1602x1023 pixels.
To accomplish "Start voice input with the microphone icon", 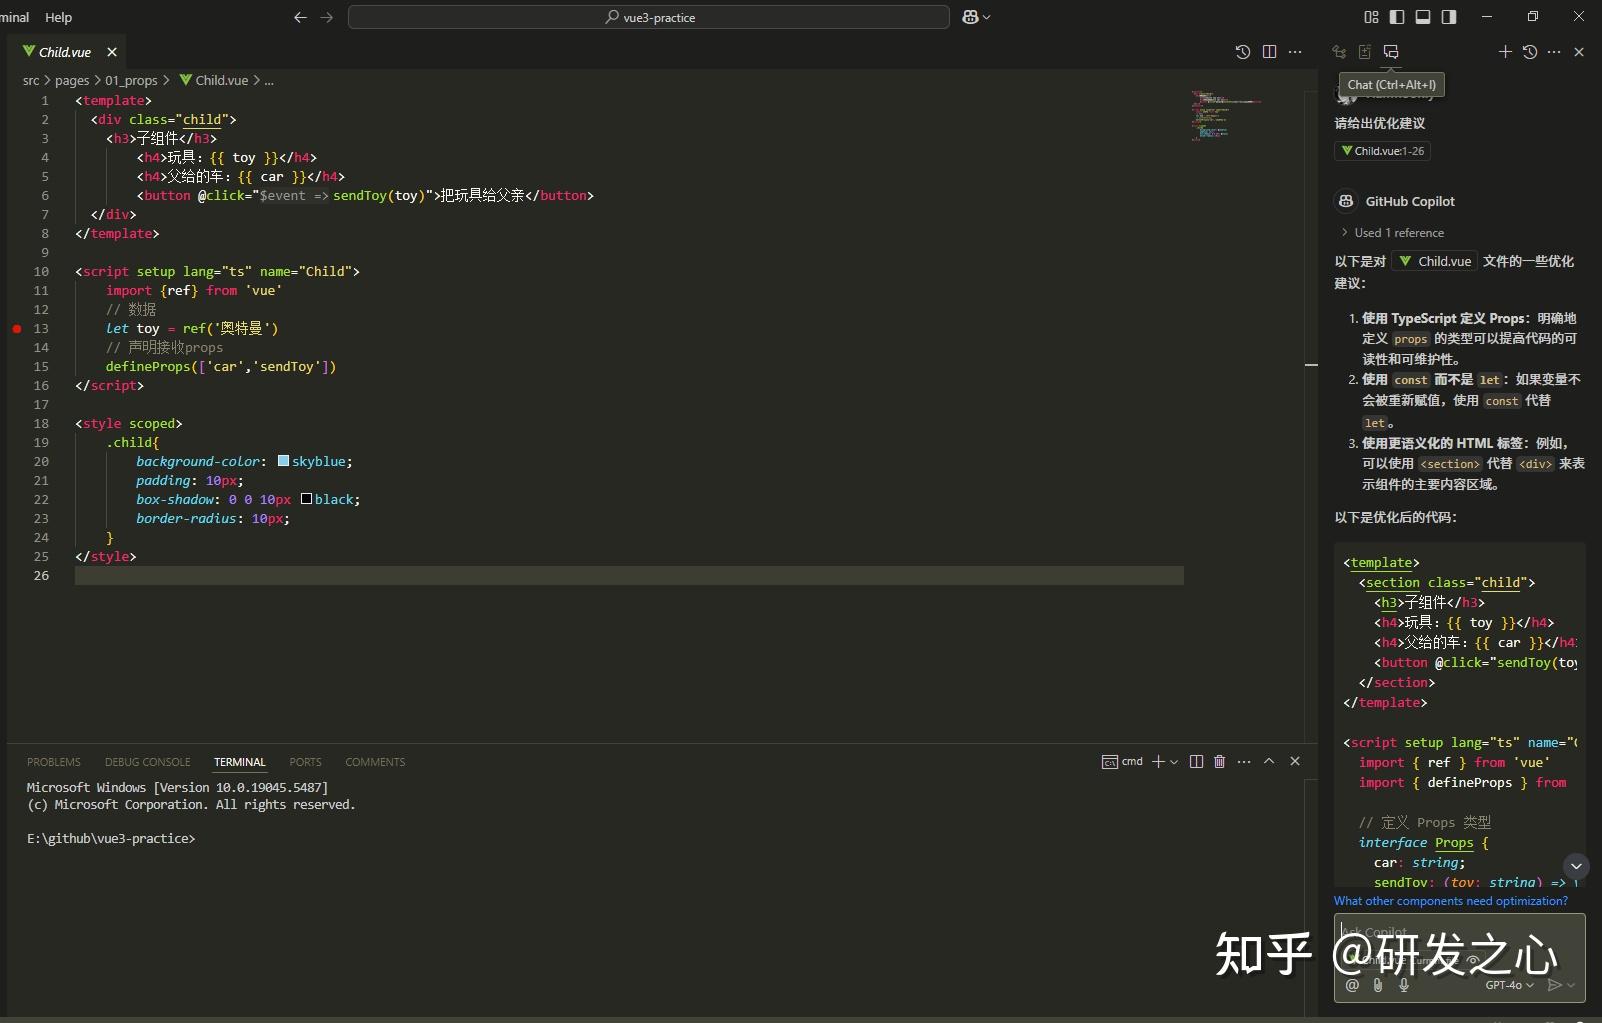I will [x=1404, y=985].
